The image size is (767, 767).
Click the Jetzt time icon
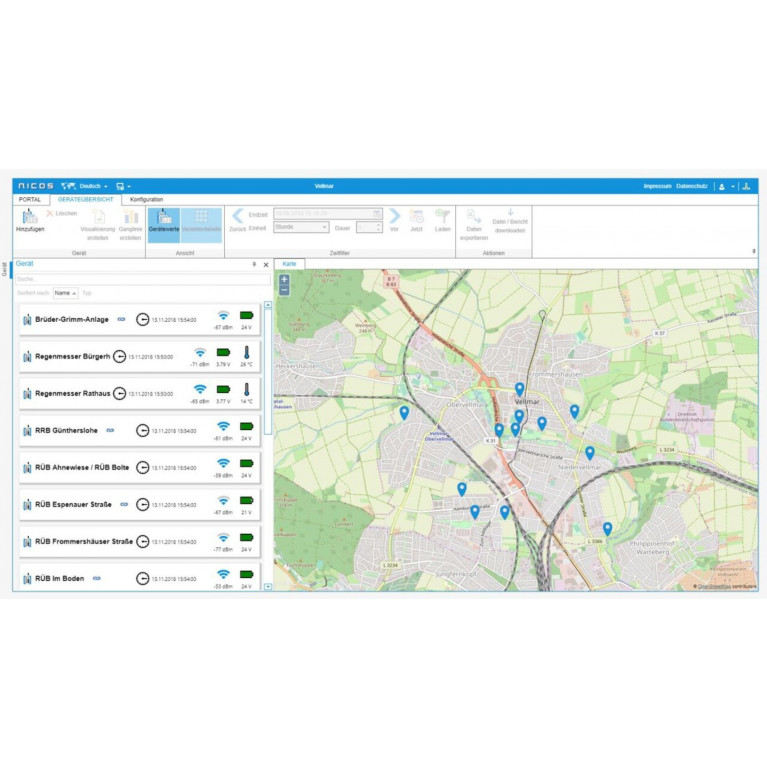[x=416, y=216]
